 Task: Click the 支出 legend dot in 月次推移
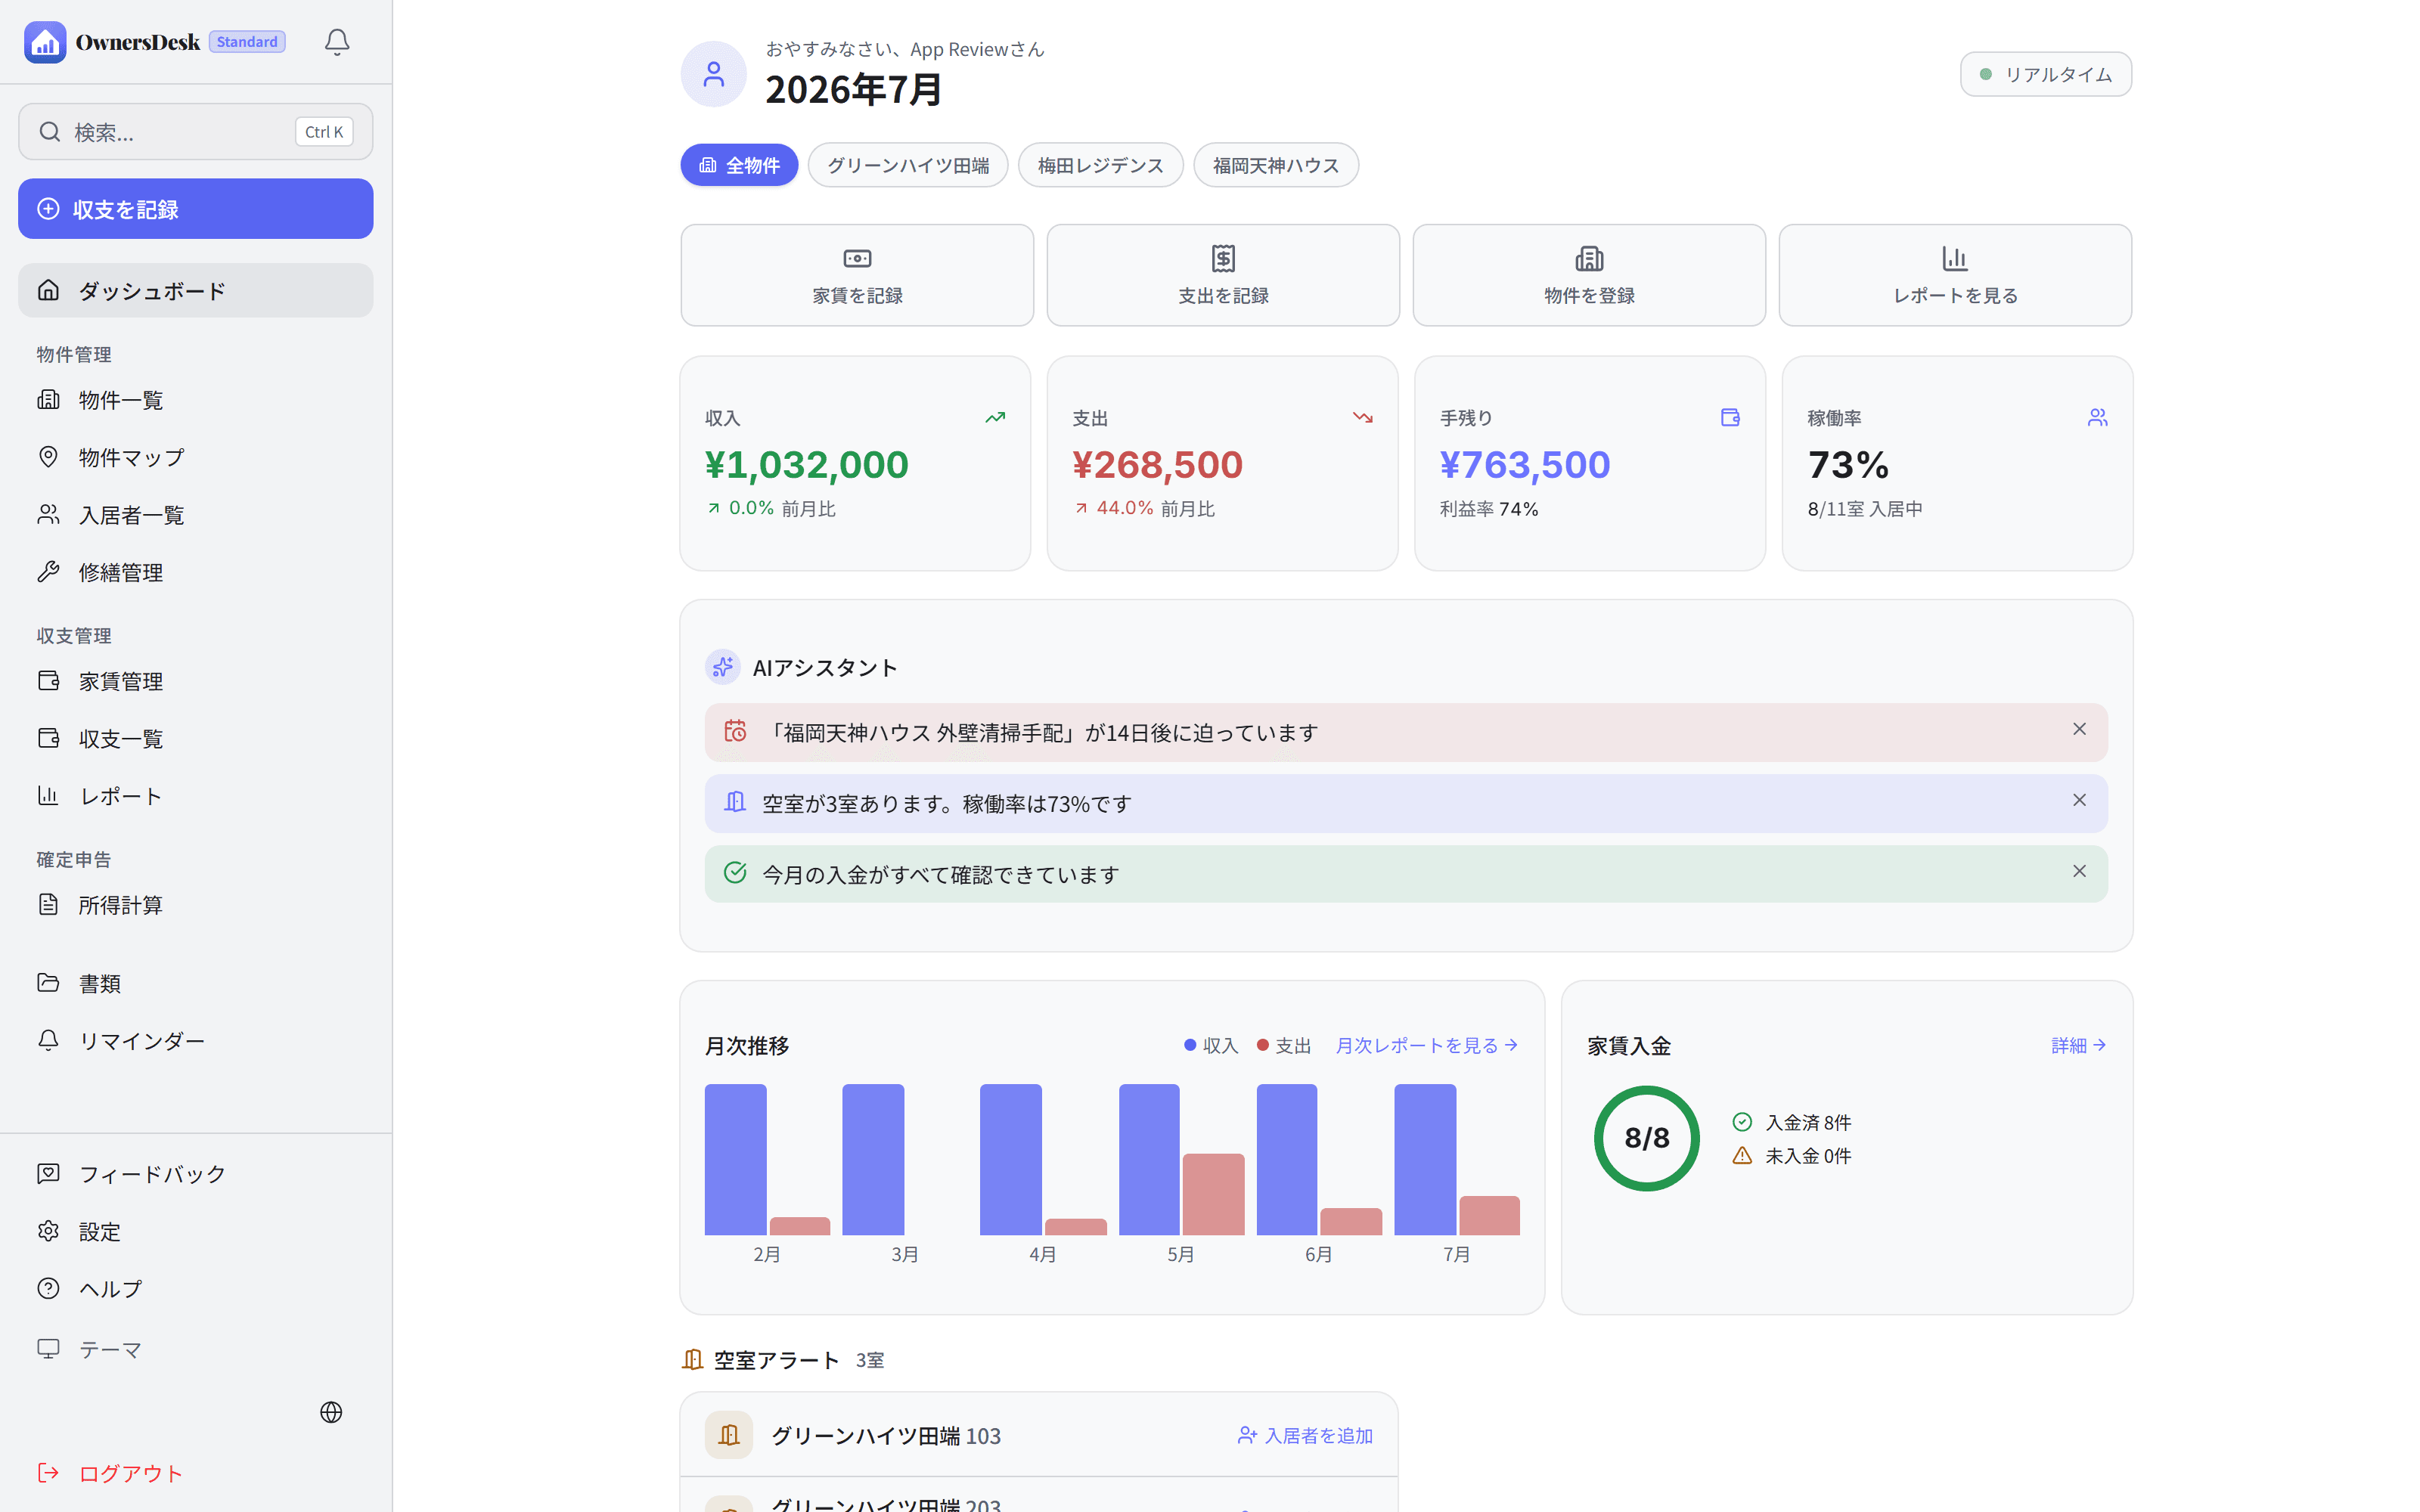[x=1263, y=1045]
